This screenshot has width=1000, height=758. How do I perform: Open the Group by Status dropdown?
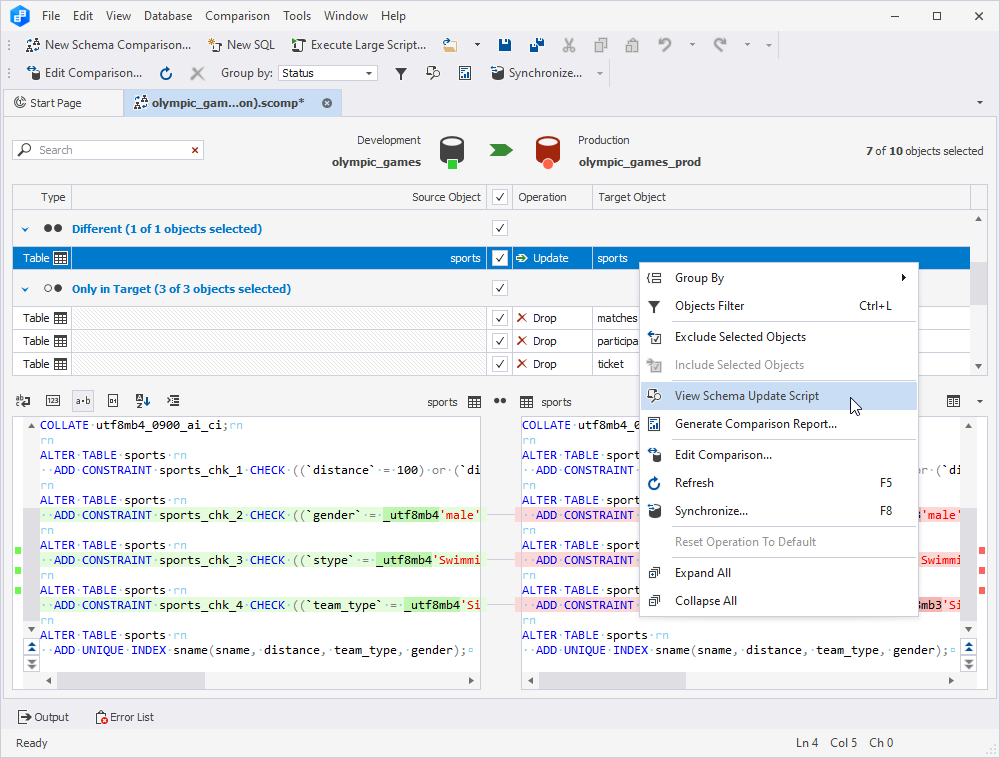[328, 73]
